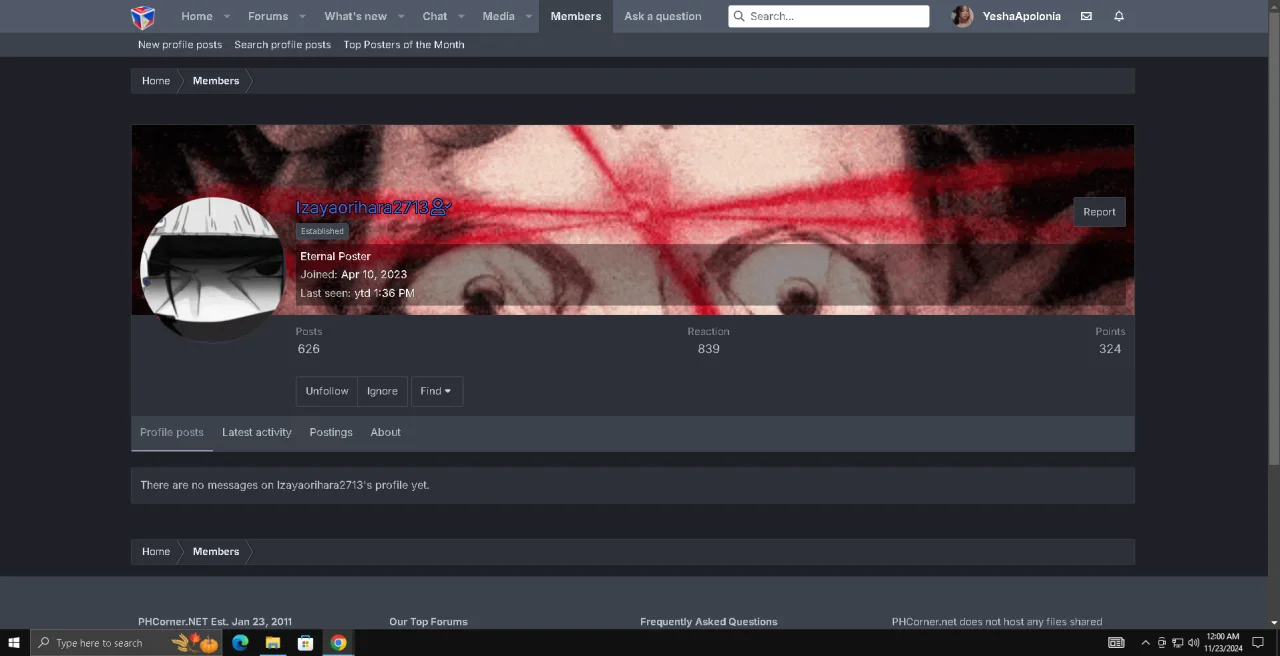This screenshot has height=656, width=1280.
Task: Click the search magnifier icon
Action: point(739,16)
